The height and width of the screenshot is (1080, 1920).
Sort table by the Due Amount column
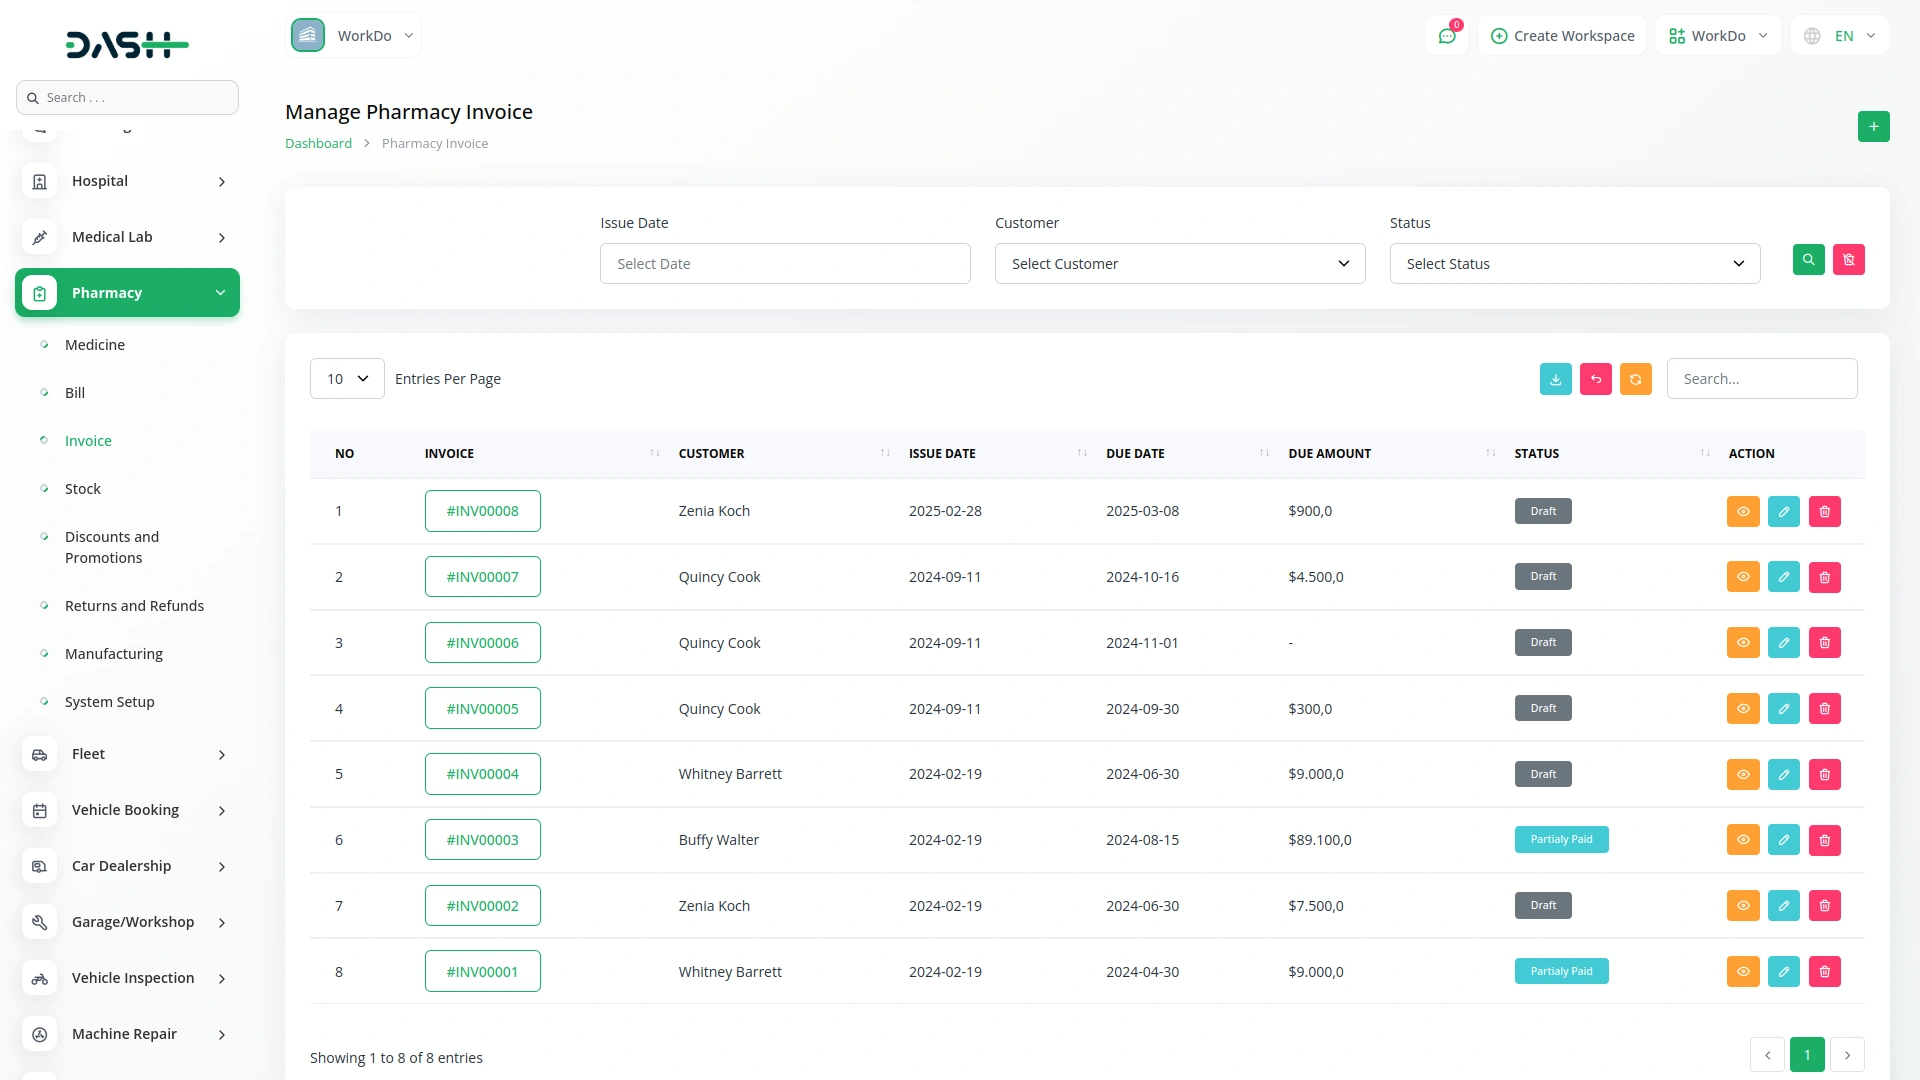pos(1329,454)
